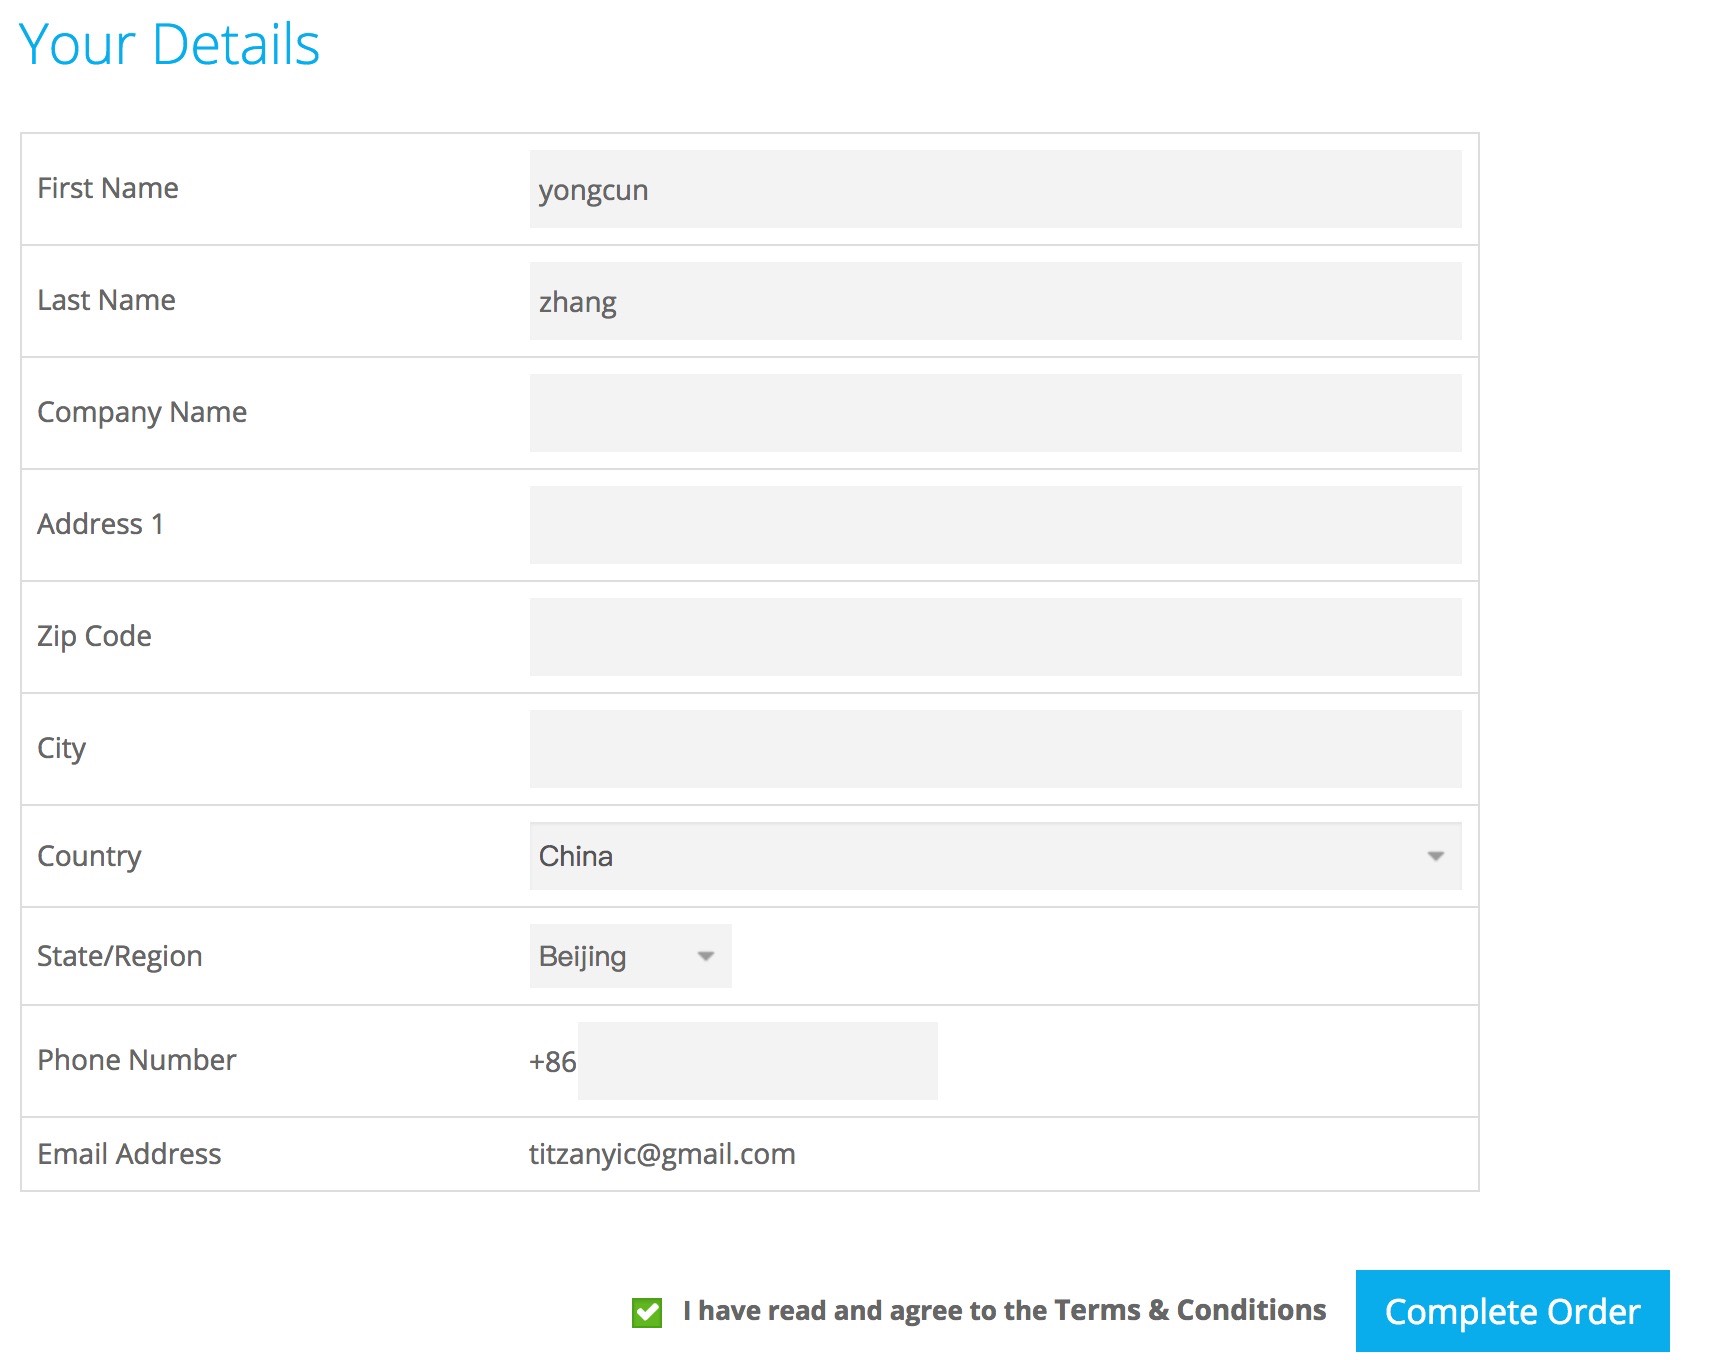Open the Country dropdown showing China
1709x1360 pixels.
coord(994,856)
